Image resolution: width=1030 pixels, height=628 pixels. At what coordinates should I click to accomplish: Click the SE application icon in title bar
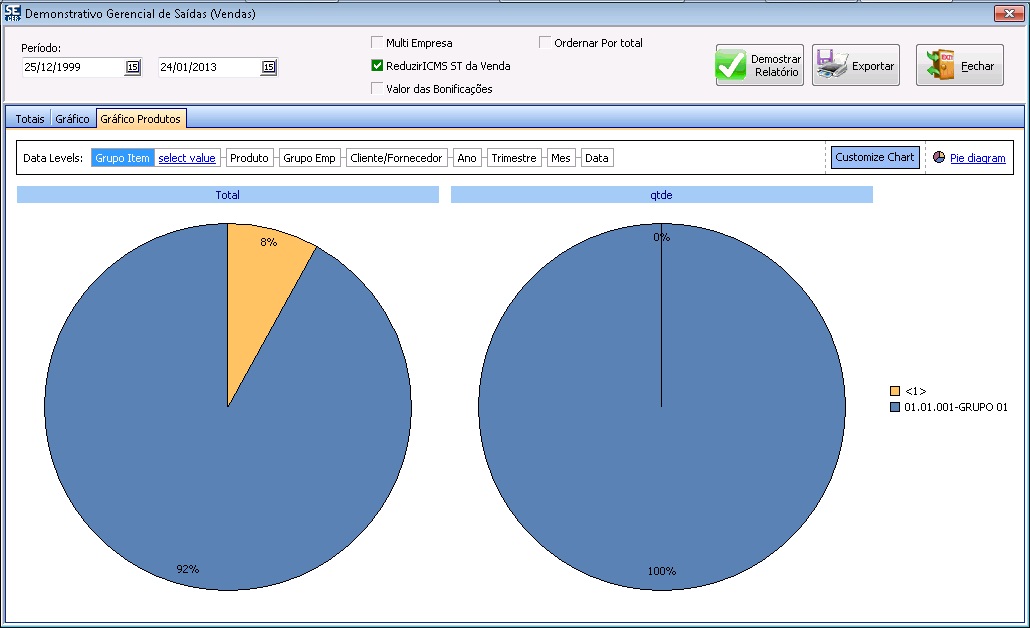tap(12, 13)
